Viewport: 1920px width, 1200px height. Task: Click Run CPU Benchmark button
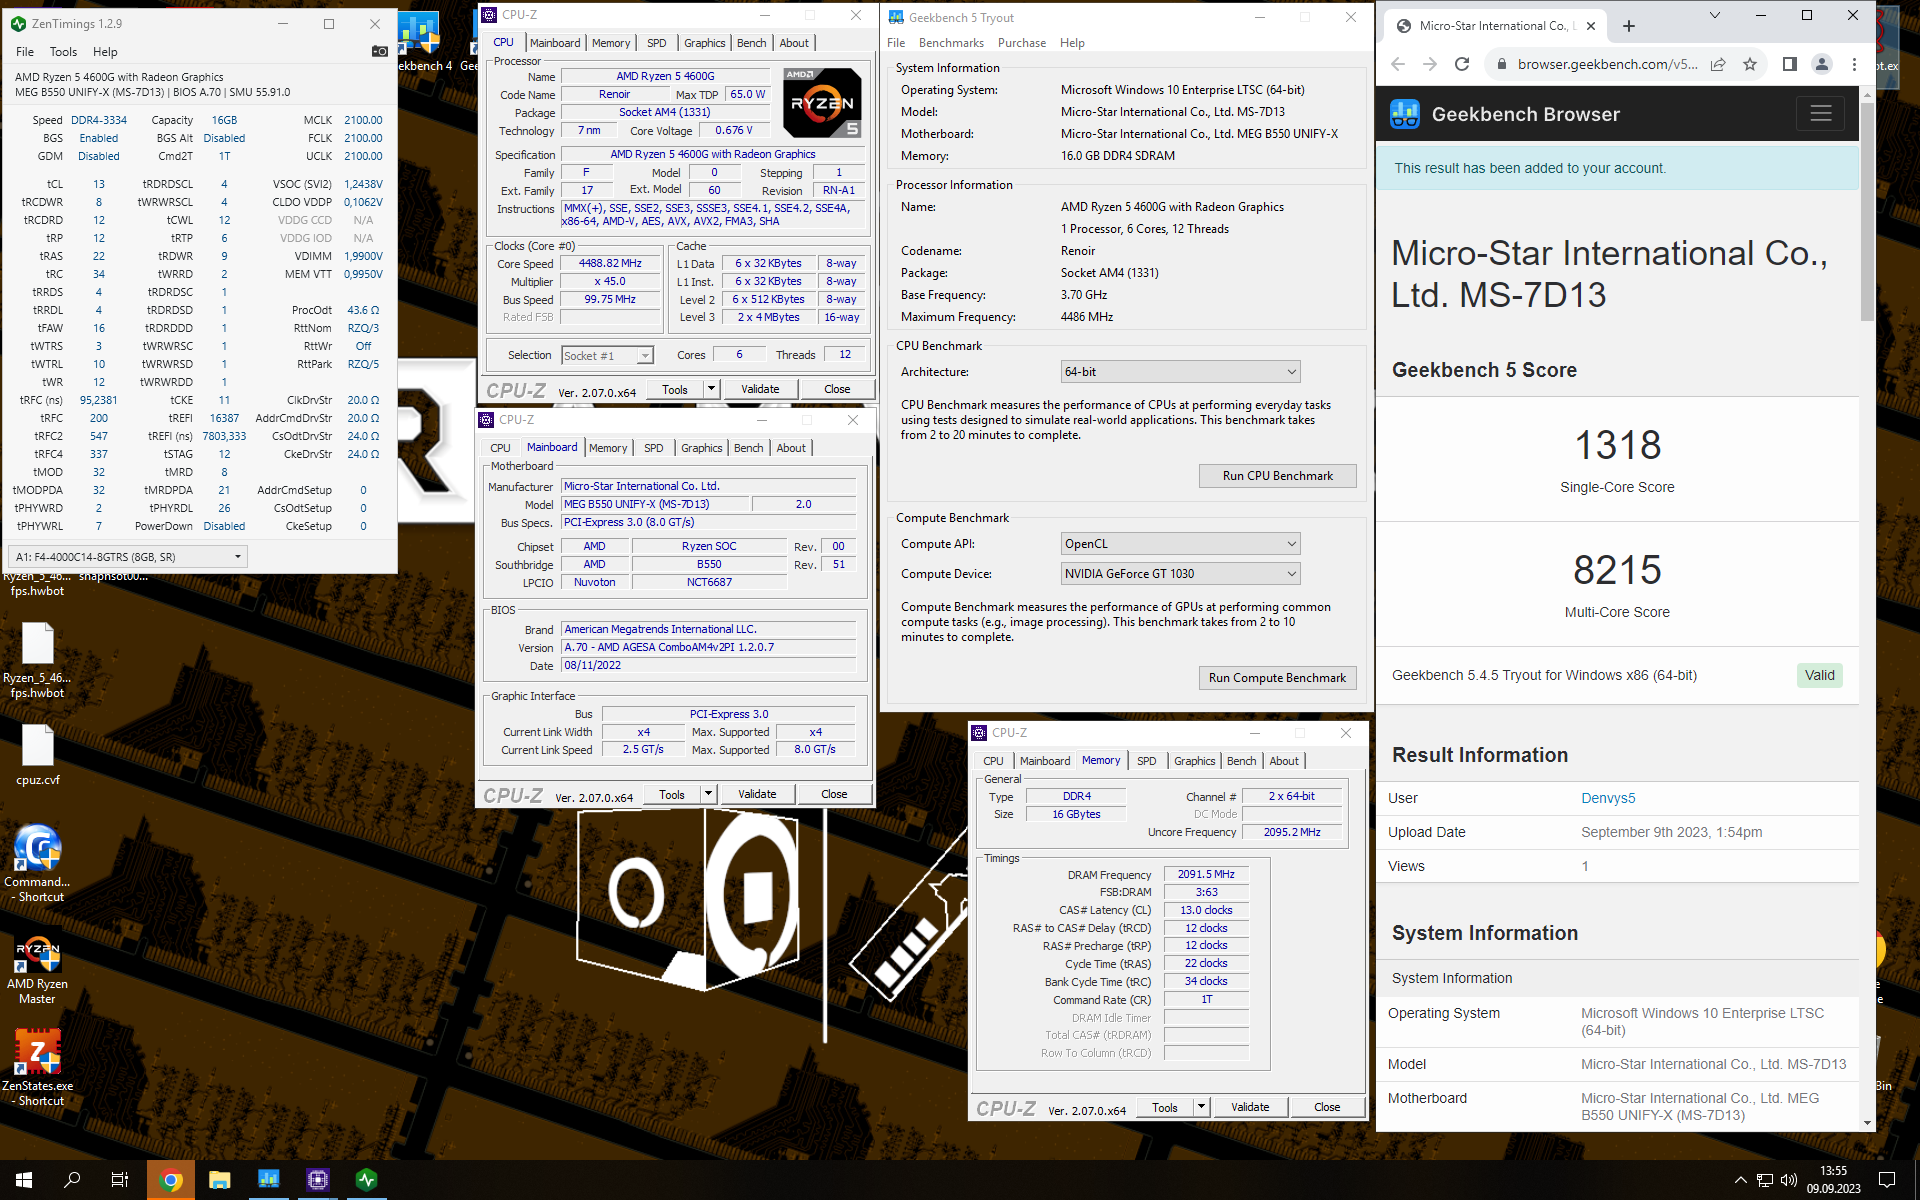[x=1277, y=475]
